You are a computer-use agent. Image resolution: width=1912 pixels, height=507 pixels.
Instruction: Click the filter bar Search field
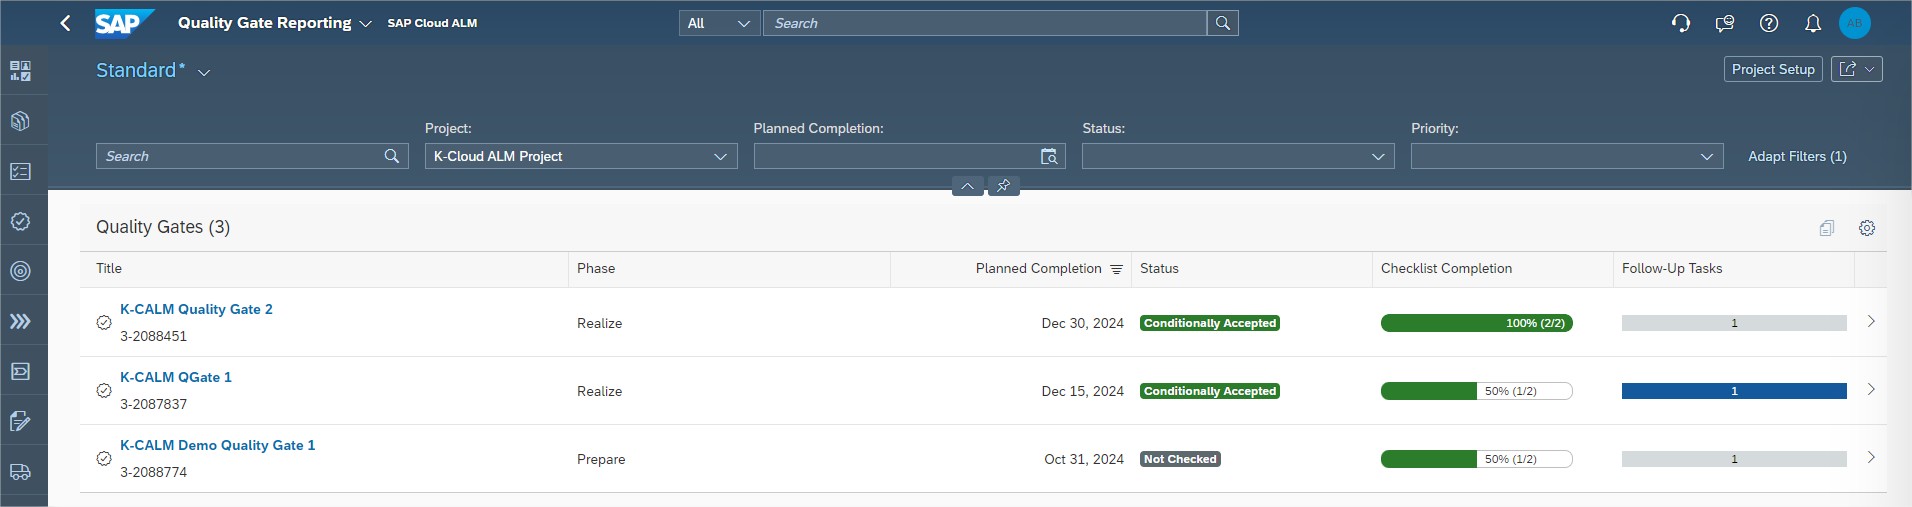click(x=240, y=157)
